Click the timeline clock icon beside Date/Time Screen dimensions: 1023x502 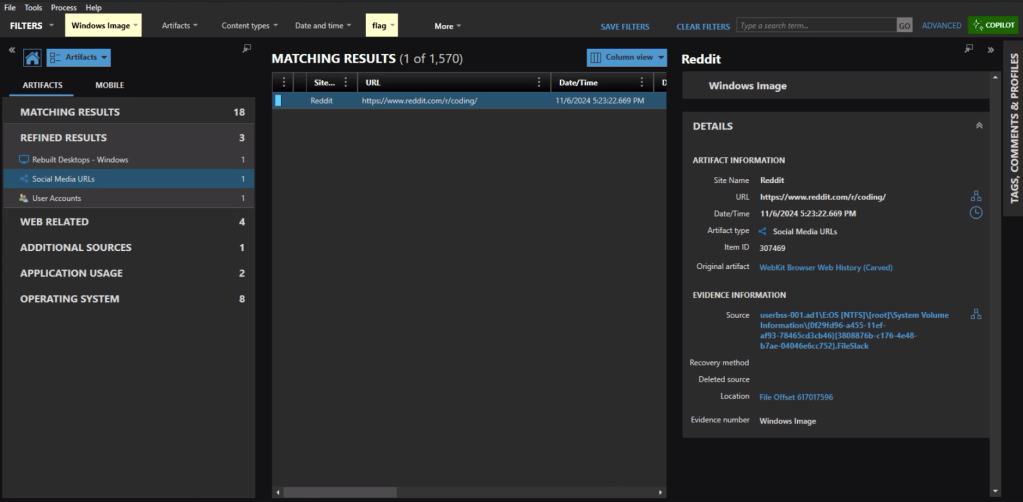click(x=976, y=213)
